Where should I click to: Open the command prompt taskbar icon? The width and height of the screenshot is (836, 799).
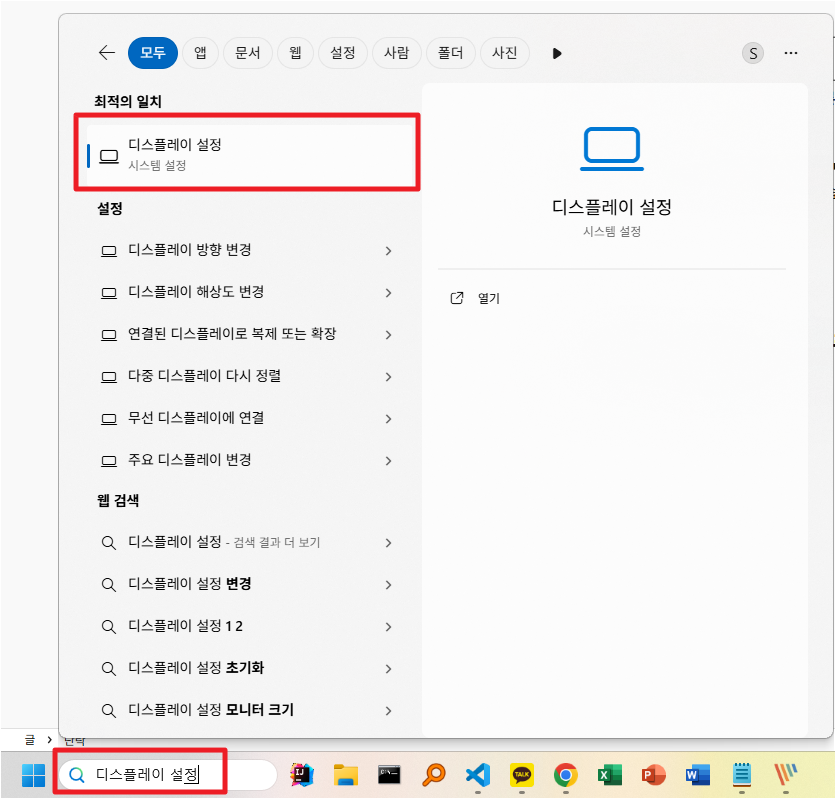[389, 775]
